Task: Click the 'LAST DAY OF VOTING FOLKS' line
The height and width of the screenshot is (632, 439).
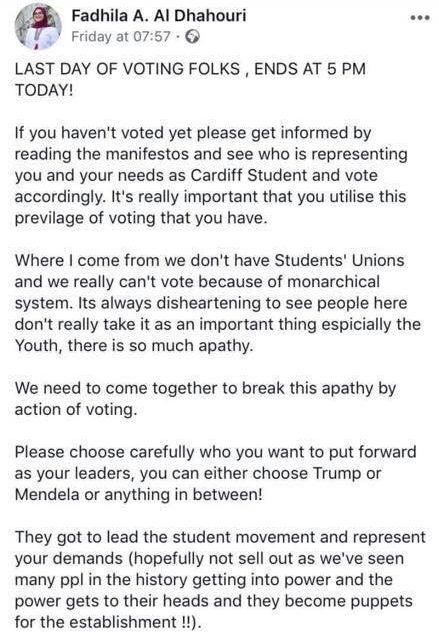Action: 190,69
